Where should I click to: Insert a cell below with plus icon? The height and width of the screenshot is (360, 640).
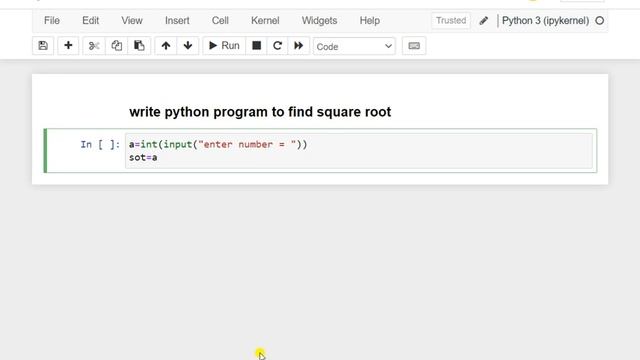pos(68,46)
